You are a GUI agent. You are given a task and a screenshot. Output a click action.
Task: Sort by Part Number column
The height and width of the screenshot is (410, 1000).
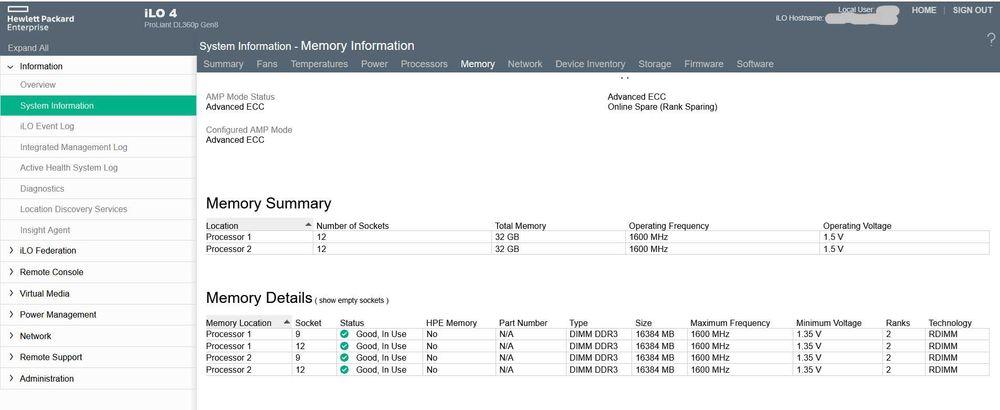coord(523,323)
